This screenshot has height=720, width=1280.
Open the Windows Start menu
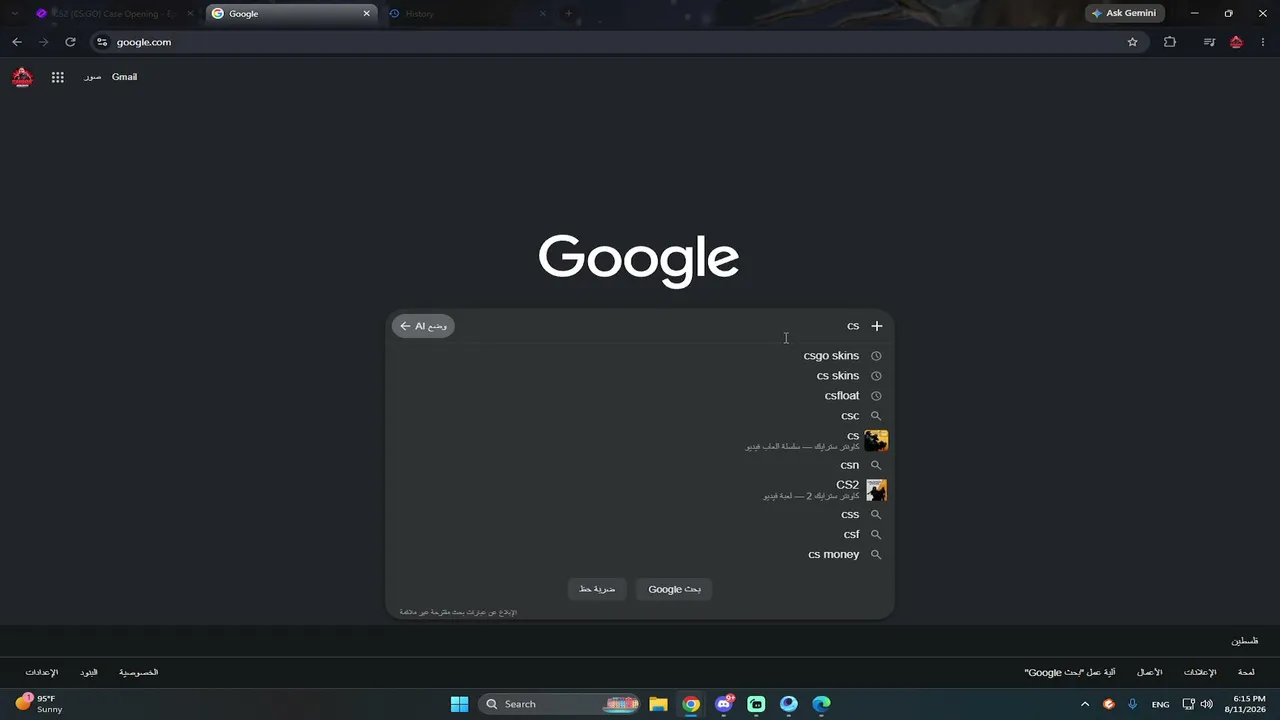(459, 704)
